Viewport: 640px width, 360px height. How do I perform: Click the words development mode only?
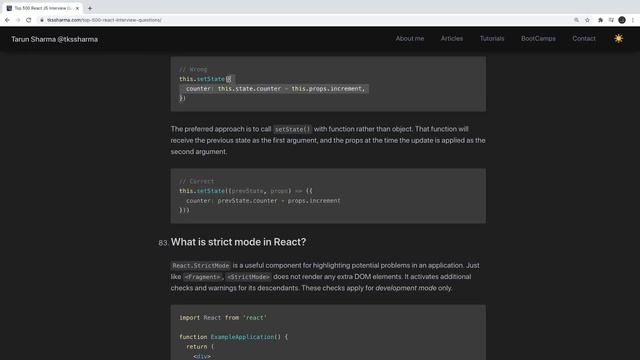click(x=413, y=288)
